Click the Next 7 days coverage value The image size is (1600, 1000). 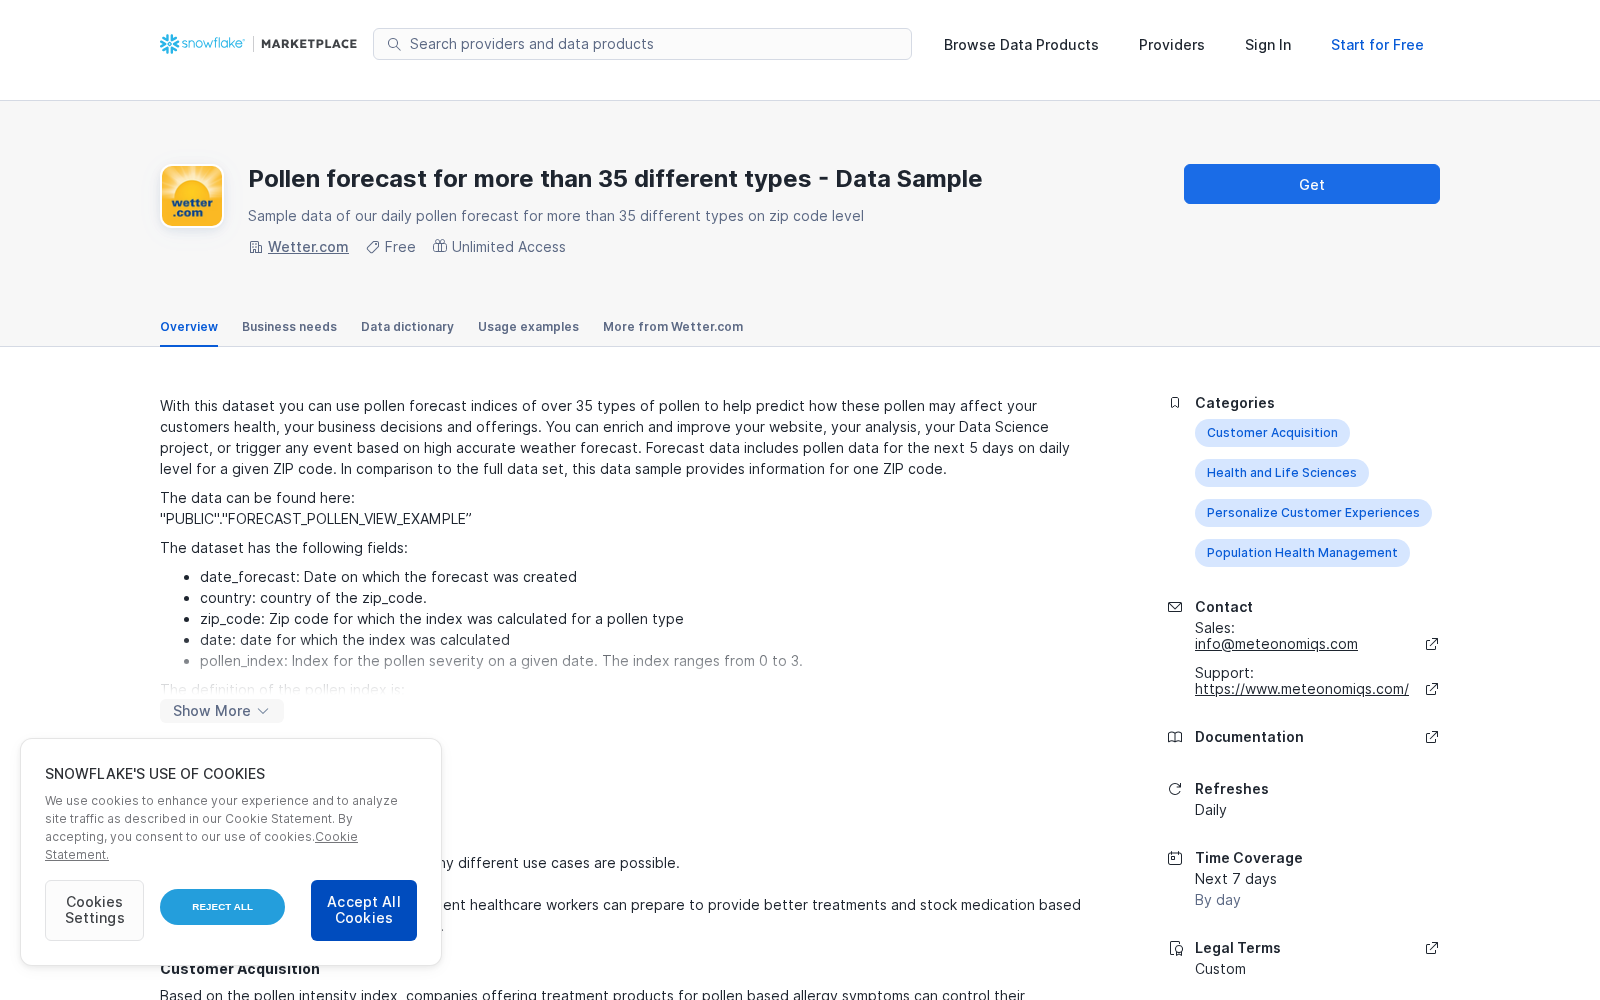point(1235,879)
